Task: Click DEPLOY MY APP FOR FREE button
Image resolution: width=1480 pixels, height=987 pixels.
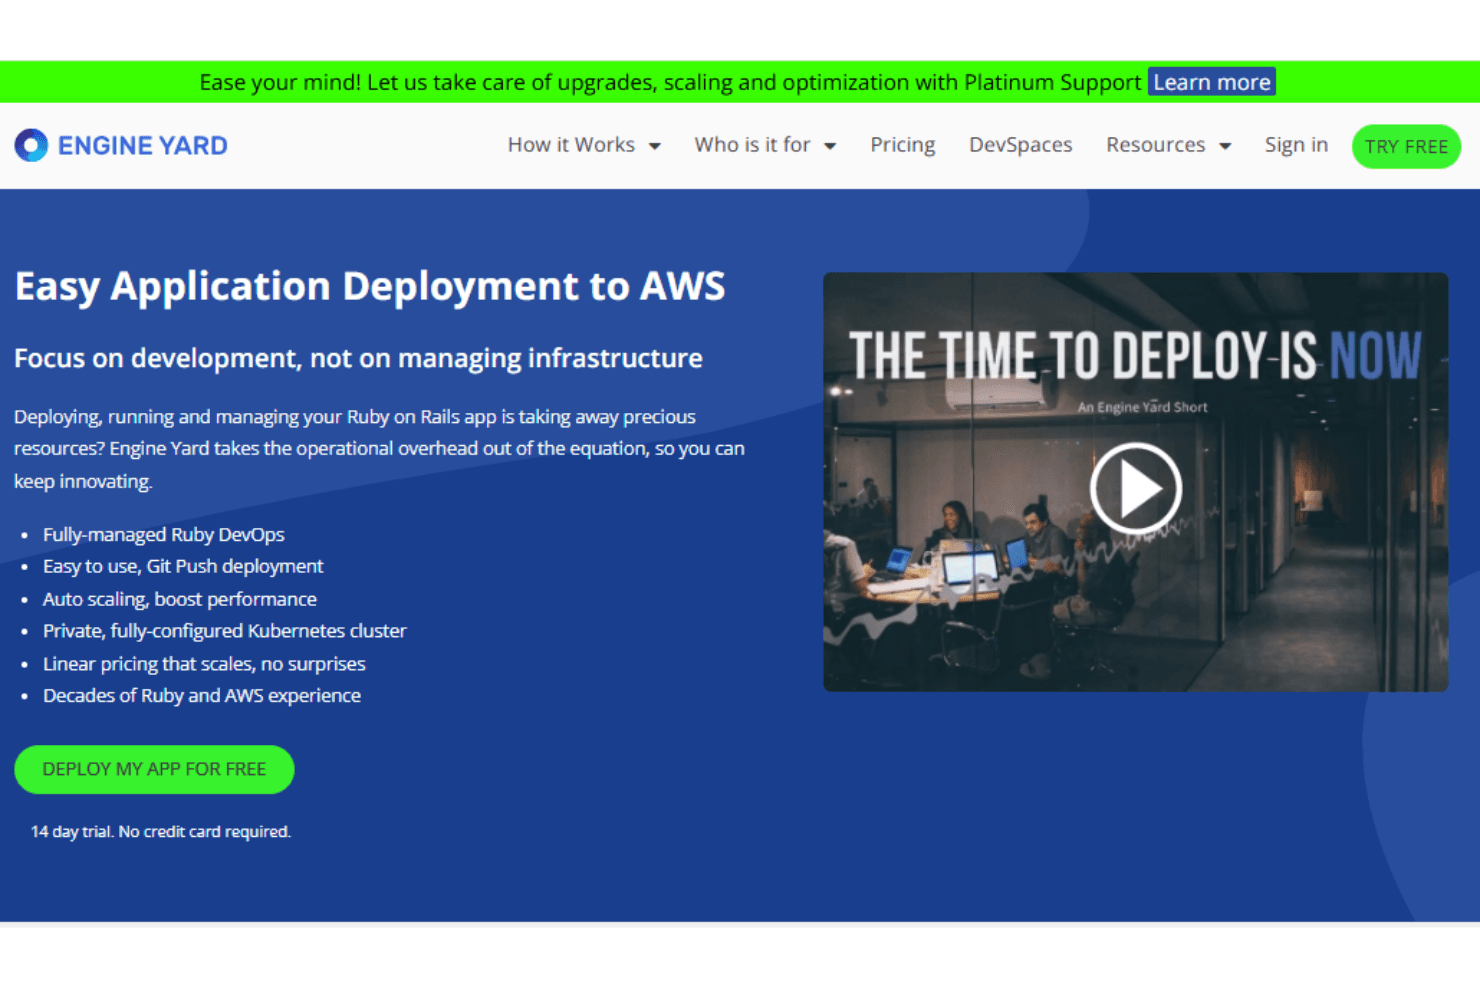Action: 154,769
